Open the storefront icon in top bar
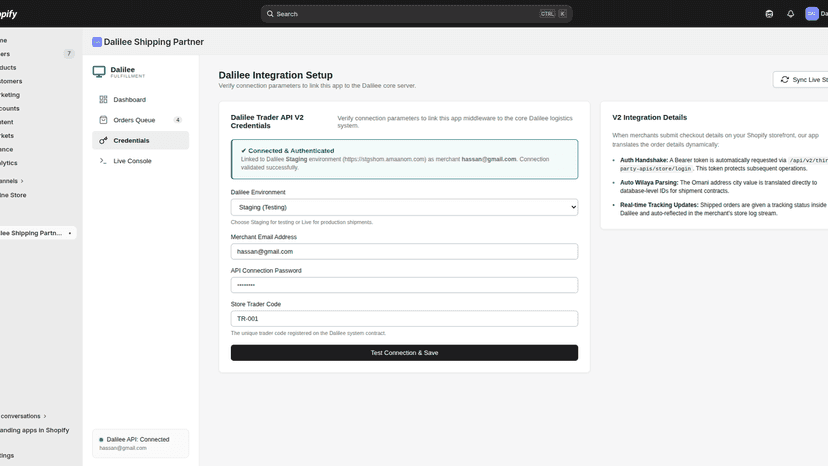 [769, 14]
